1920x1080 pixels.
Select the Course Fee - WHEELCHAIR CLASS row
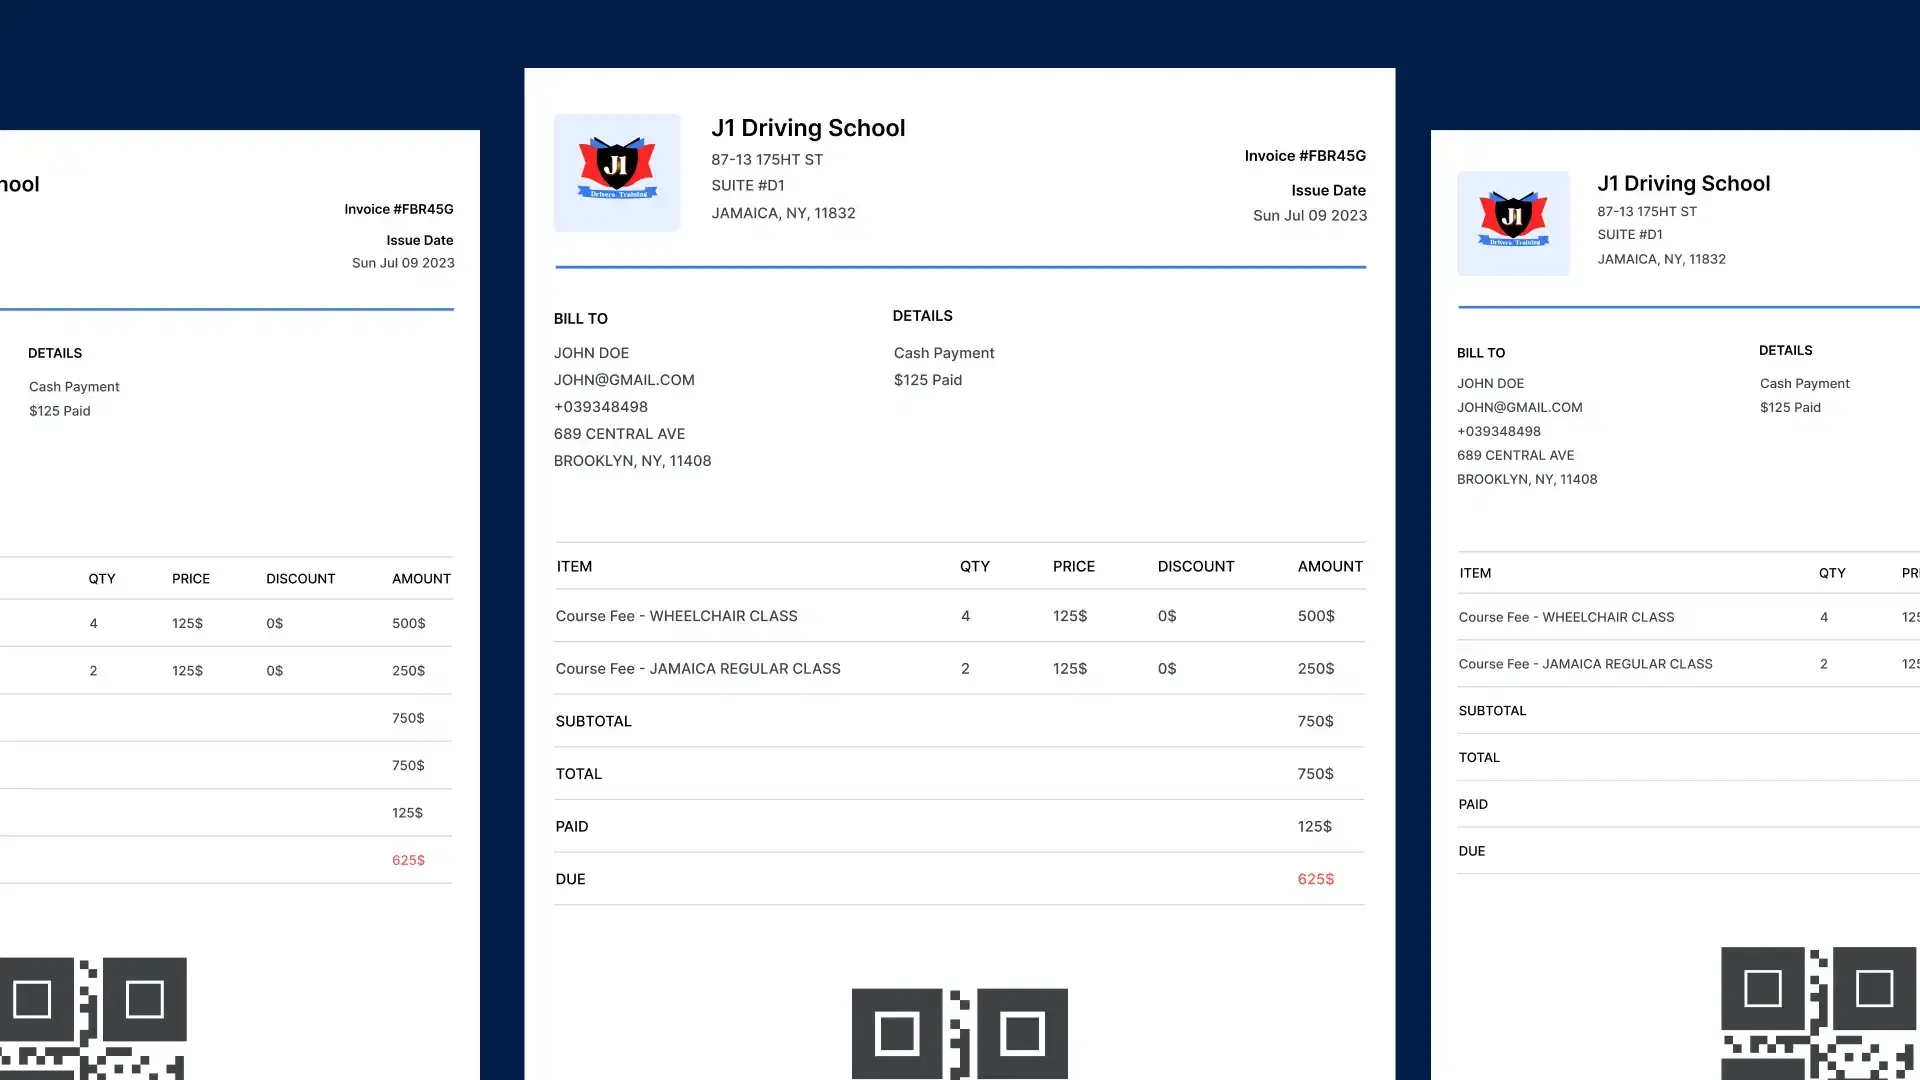[x=677, y=616]
